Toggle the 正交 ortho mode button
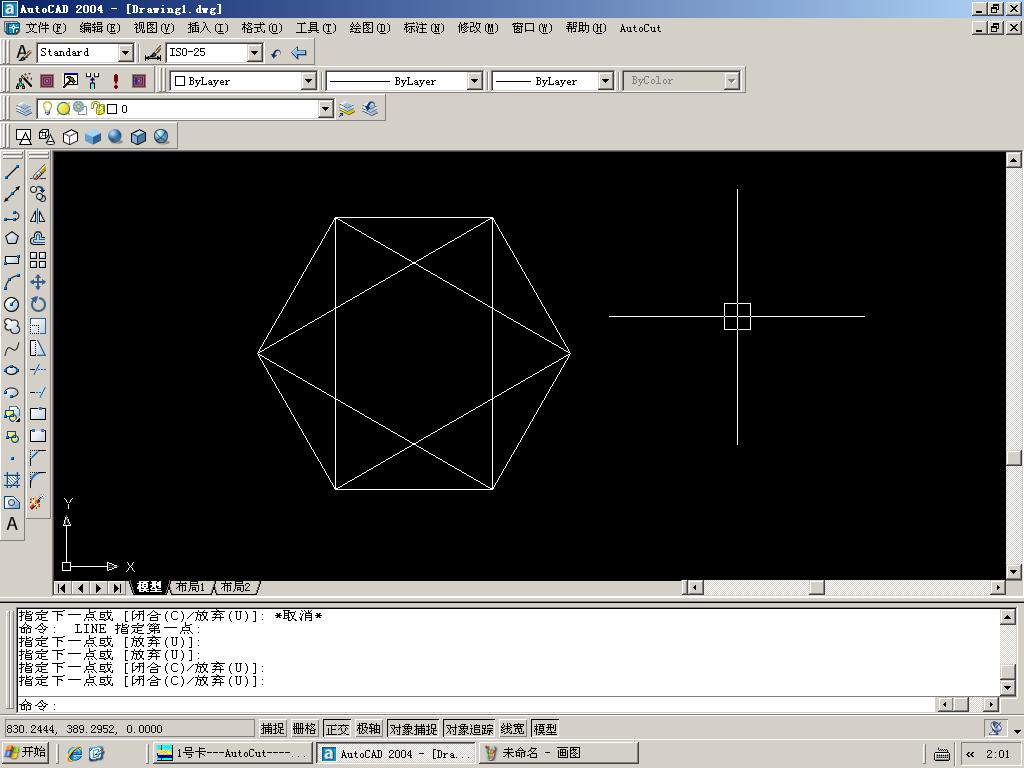 point(338,729)
